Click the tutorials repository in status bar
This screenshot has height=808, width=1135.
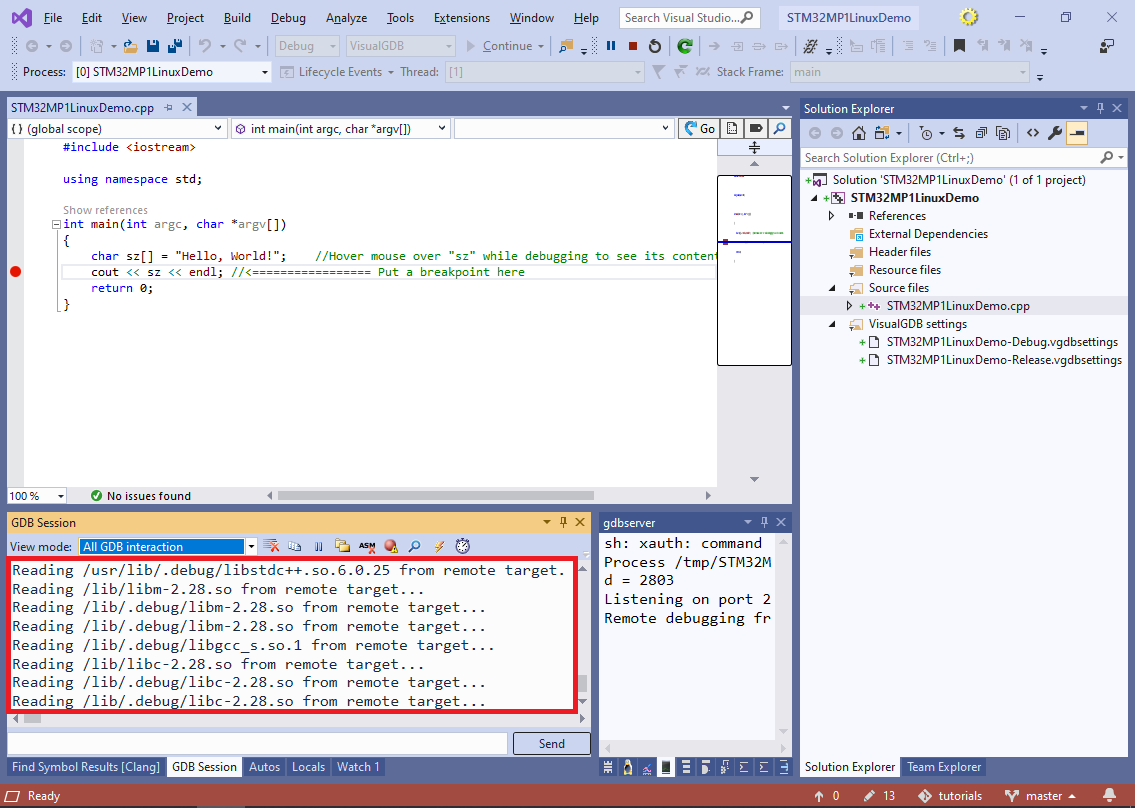click(950, 796)
